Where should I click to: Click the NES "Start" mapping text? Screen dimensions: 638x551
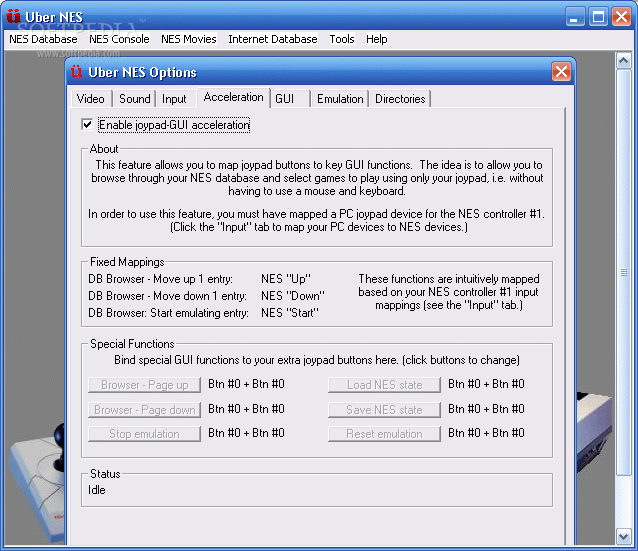click(x=290, y=313)
